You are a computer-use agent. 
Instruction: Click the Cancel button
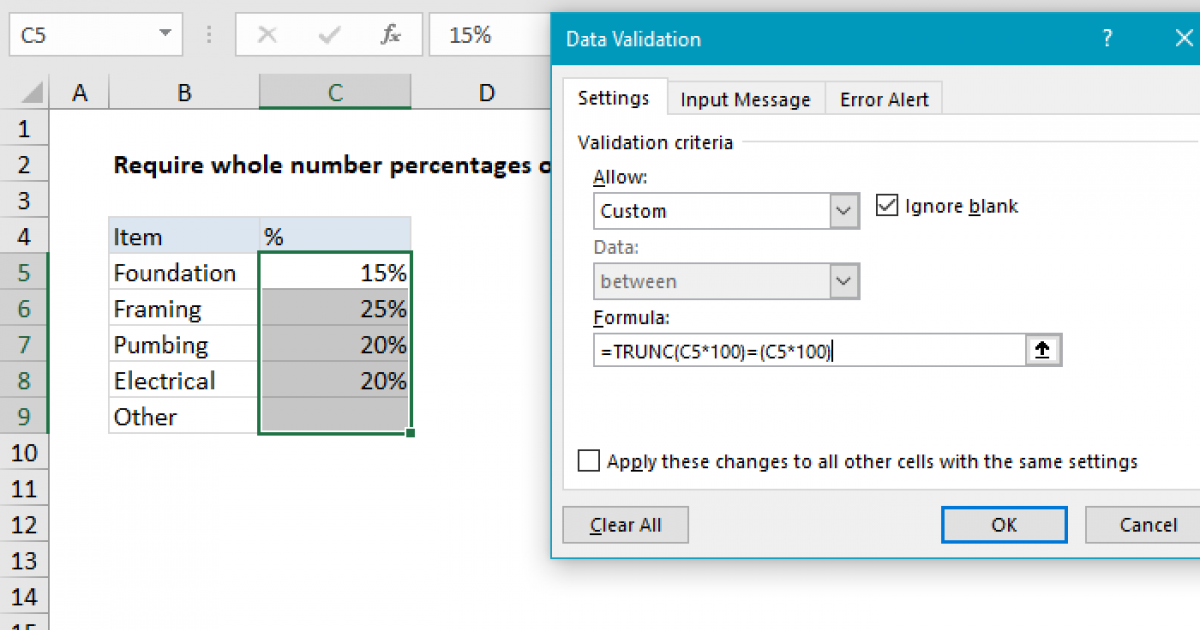click(x=1148, y=524)
